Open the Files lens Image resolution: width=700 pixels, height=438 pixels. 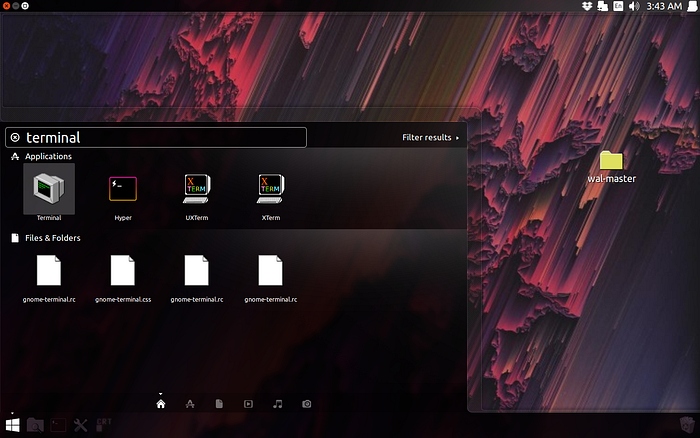click(219, 404)
